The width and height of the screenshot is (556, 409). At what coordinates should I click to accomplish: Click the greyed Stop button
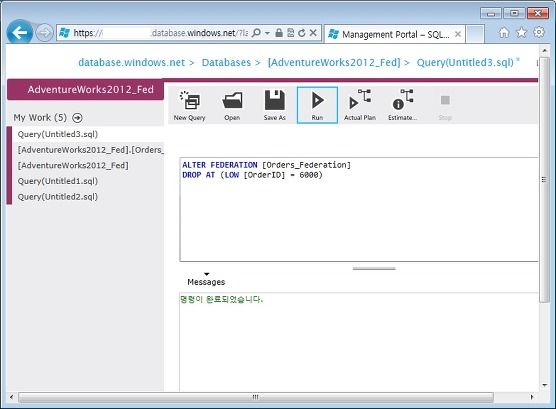[x=445, y=105]
